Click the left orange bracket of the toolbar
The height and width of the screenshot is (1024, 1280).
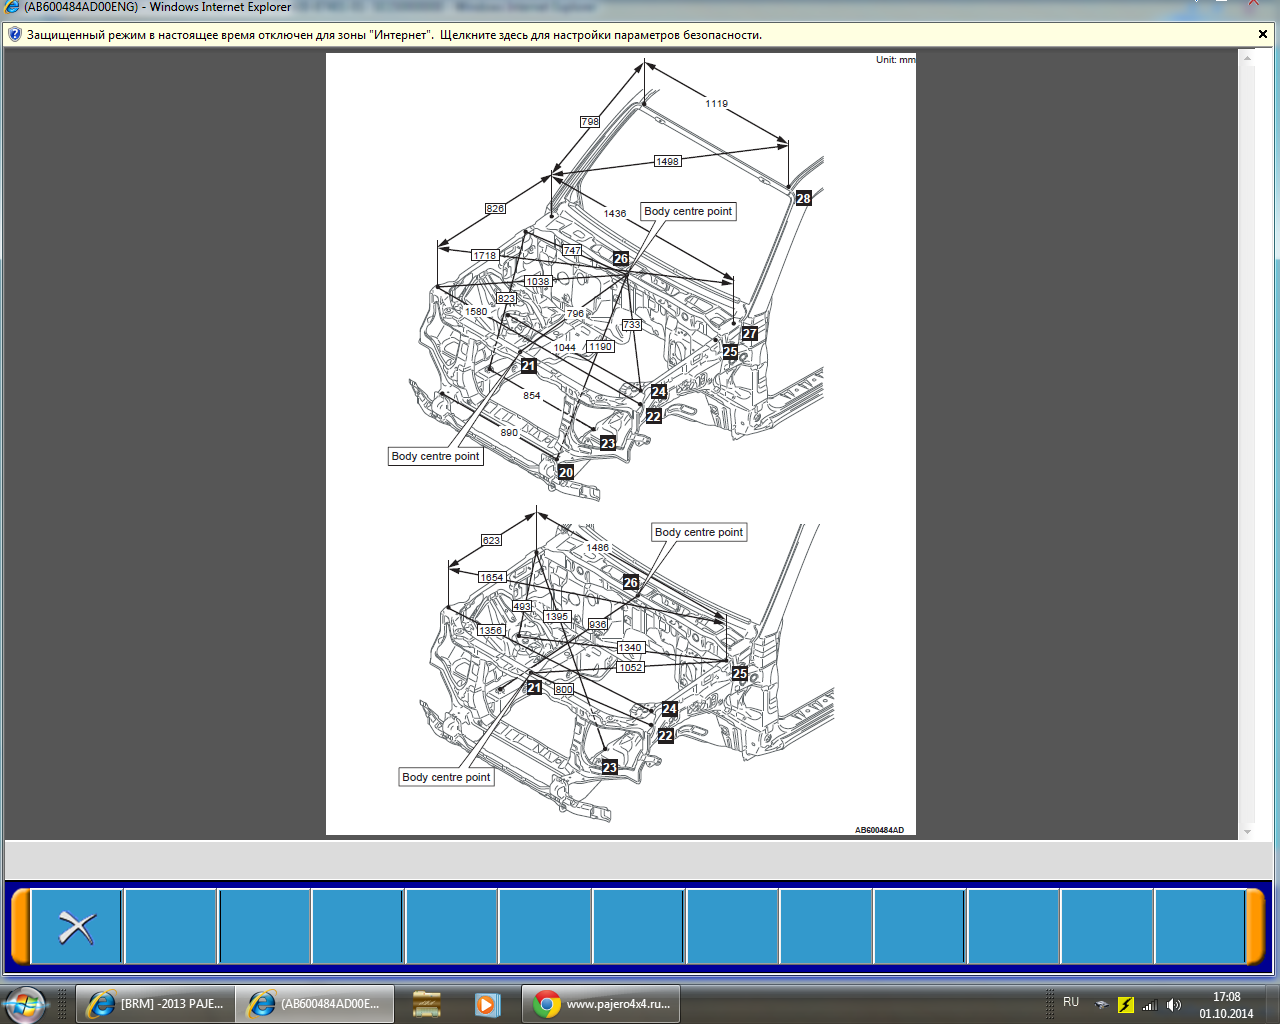coord(19,927)
